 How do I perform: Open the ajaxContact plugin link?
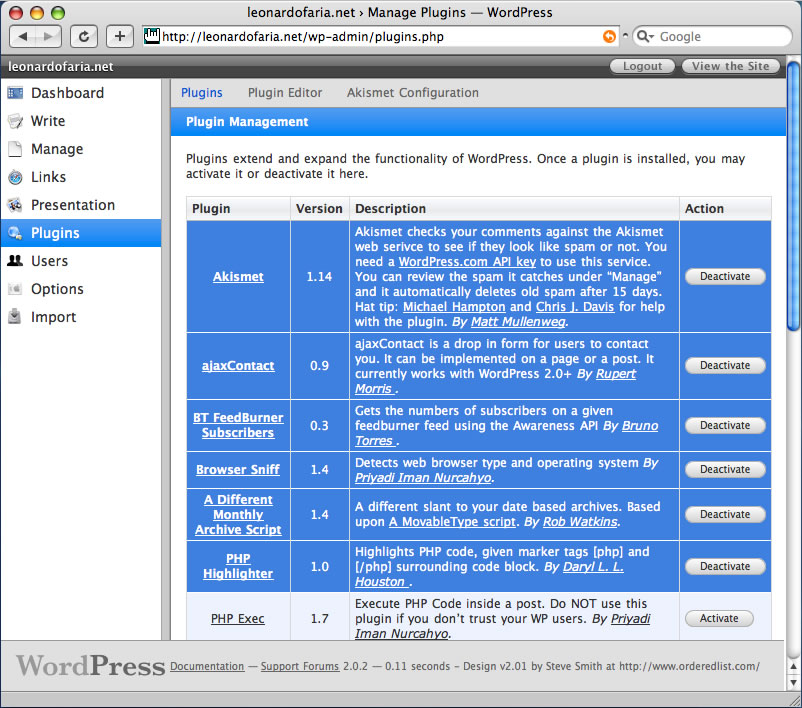tap(238, 366)
